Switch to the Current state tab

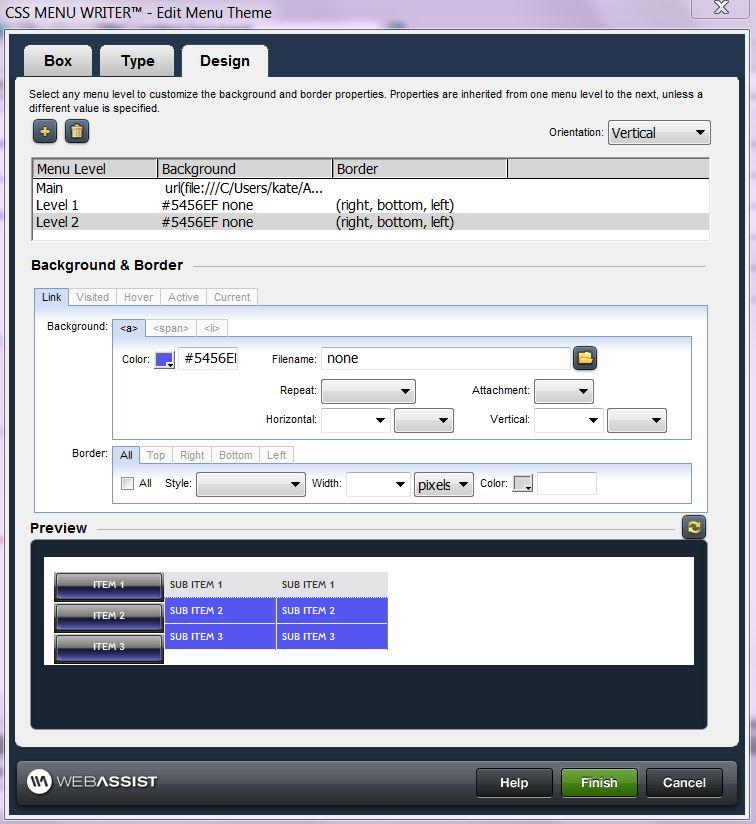point(232,297)
